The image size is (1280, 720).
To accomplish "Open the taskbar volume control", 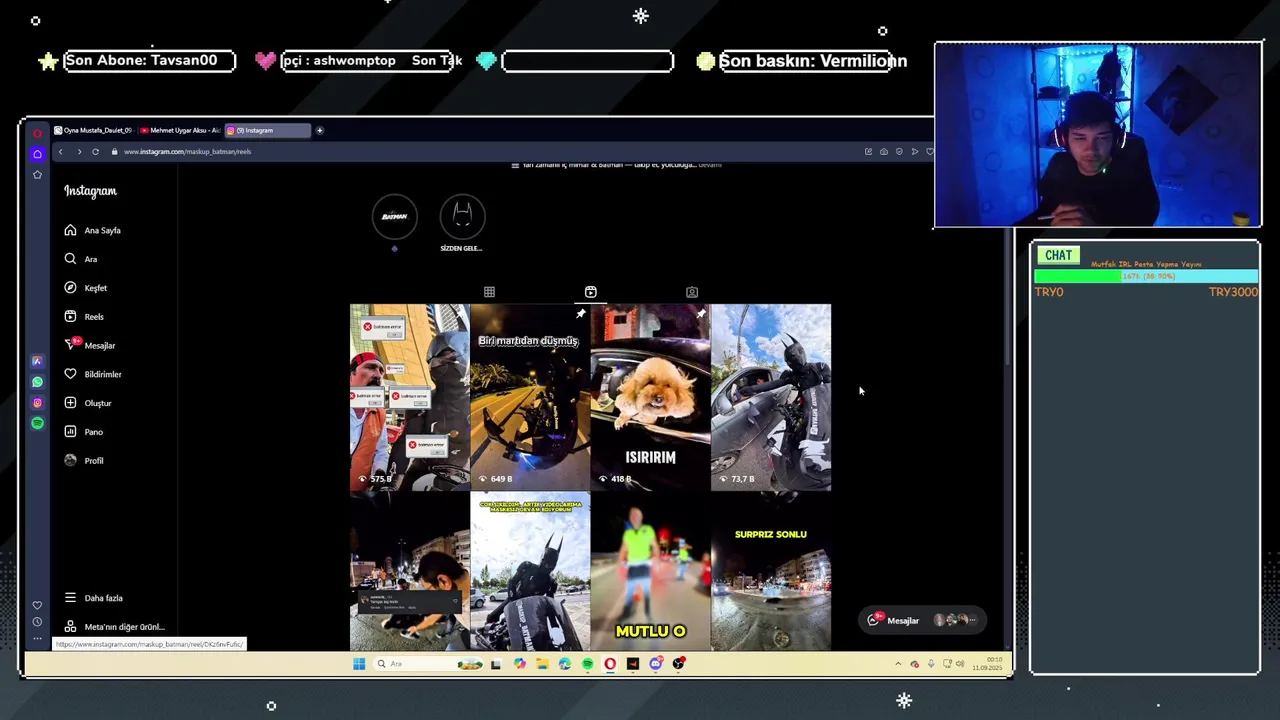I will [960, 664].
